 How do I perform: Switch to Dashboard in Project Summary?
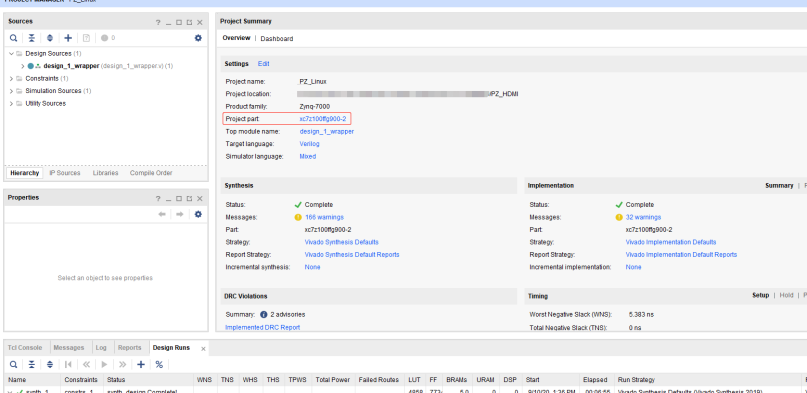pyautogui.click(x=277, y=39)
